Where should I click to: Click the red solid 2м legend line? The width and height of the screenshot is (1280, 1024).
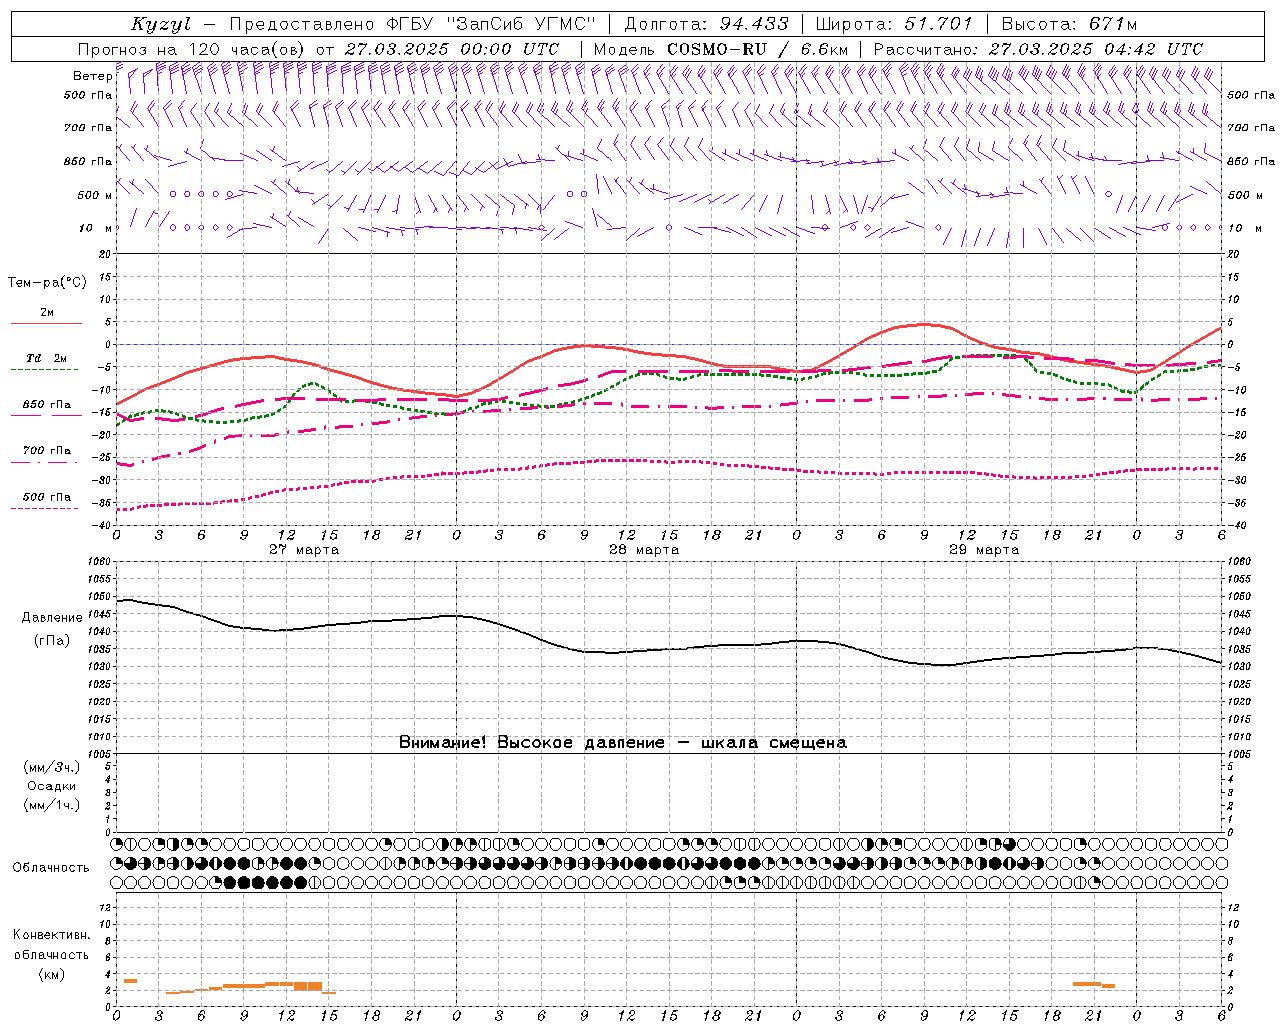coord(46,324)
